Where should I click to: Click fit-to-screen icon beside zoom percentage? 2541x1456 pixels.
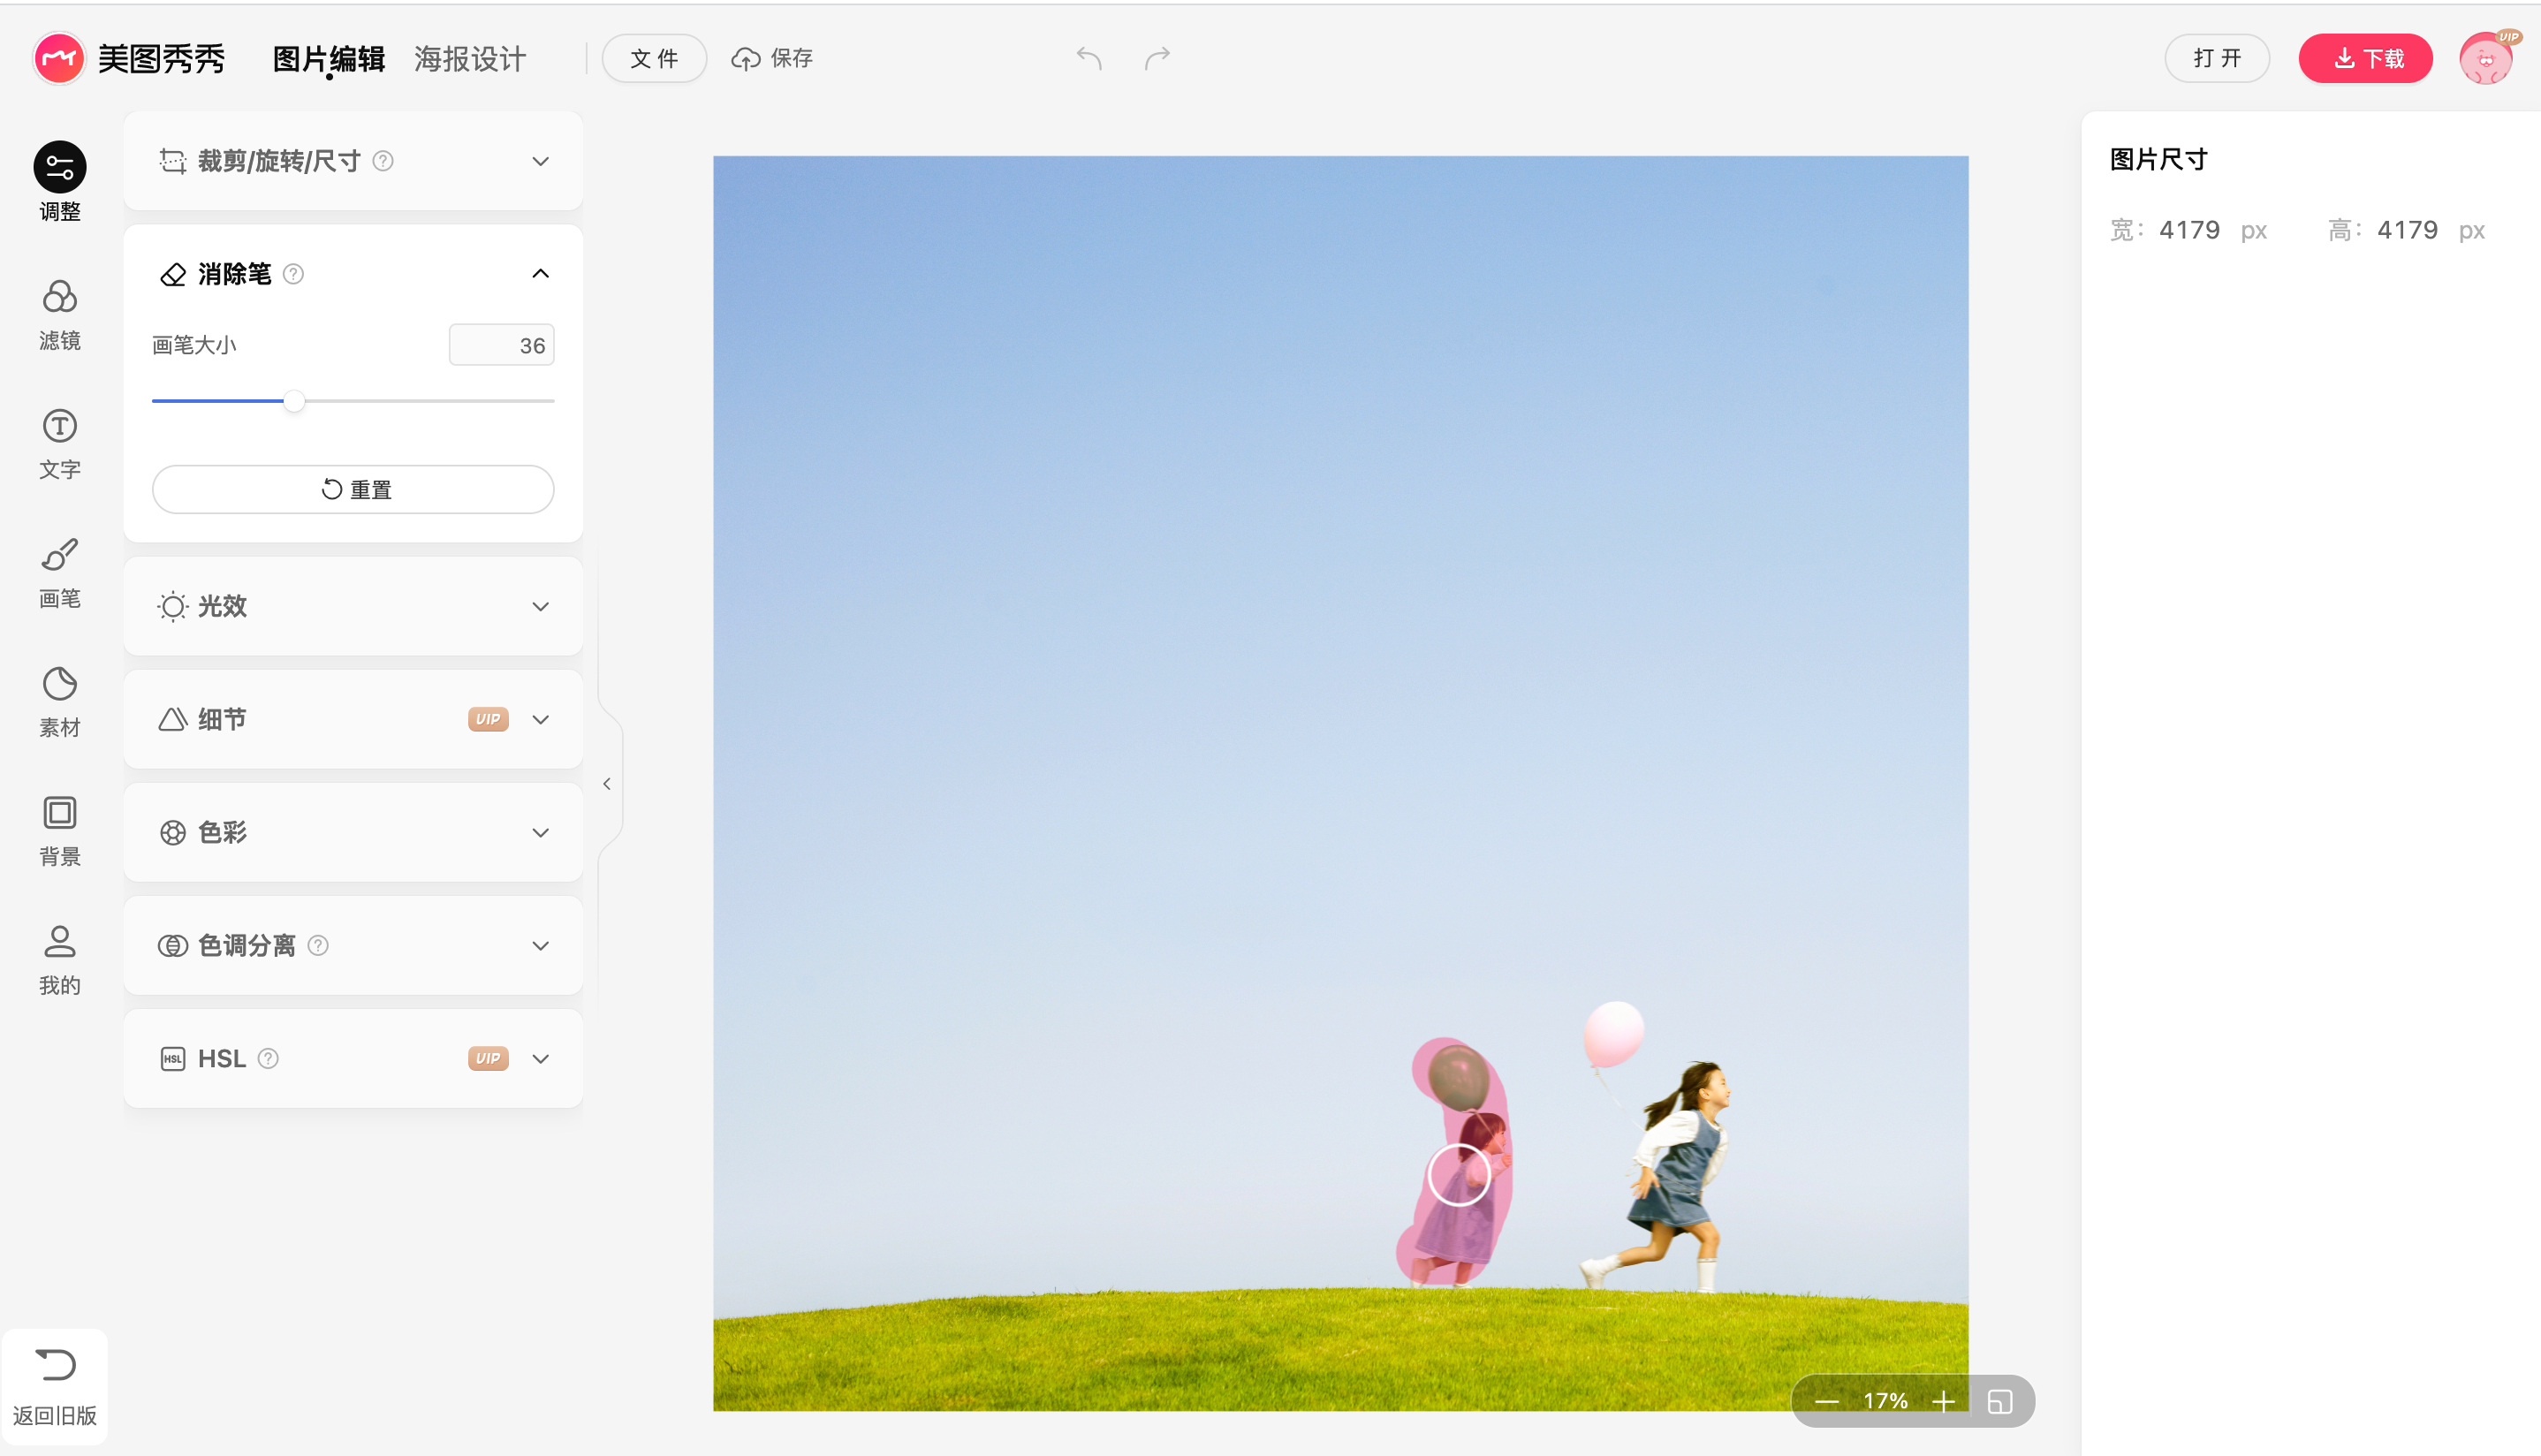[x=2000, y=1401]
